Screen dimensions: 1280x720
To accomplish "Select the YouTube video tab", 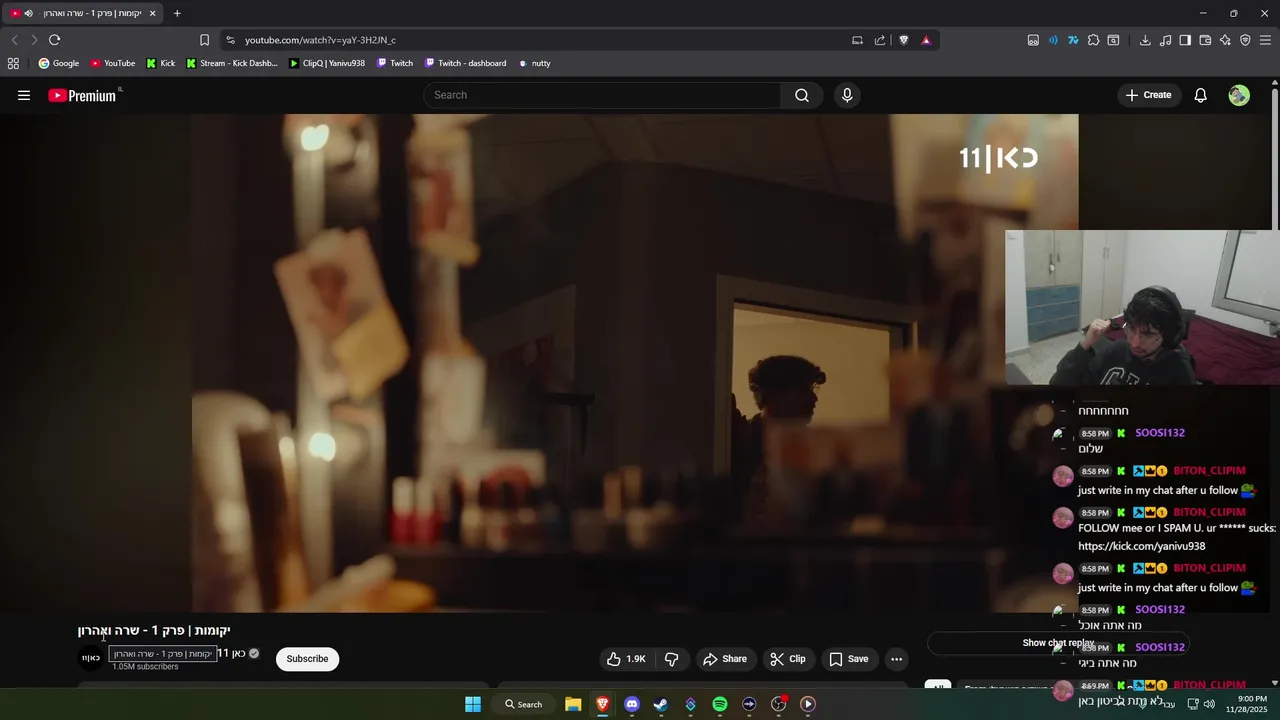I will (83, 13).
